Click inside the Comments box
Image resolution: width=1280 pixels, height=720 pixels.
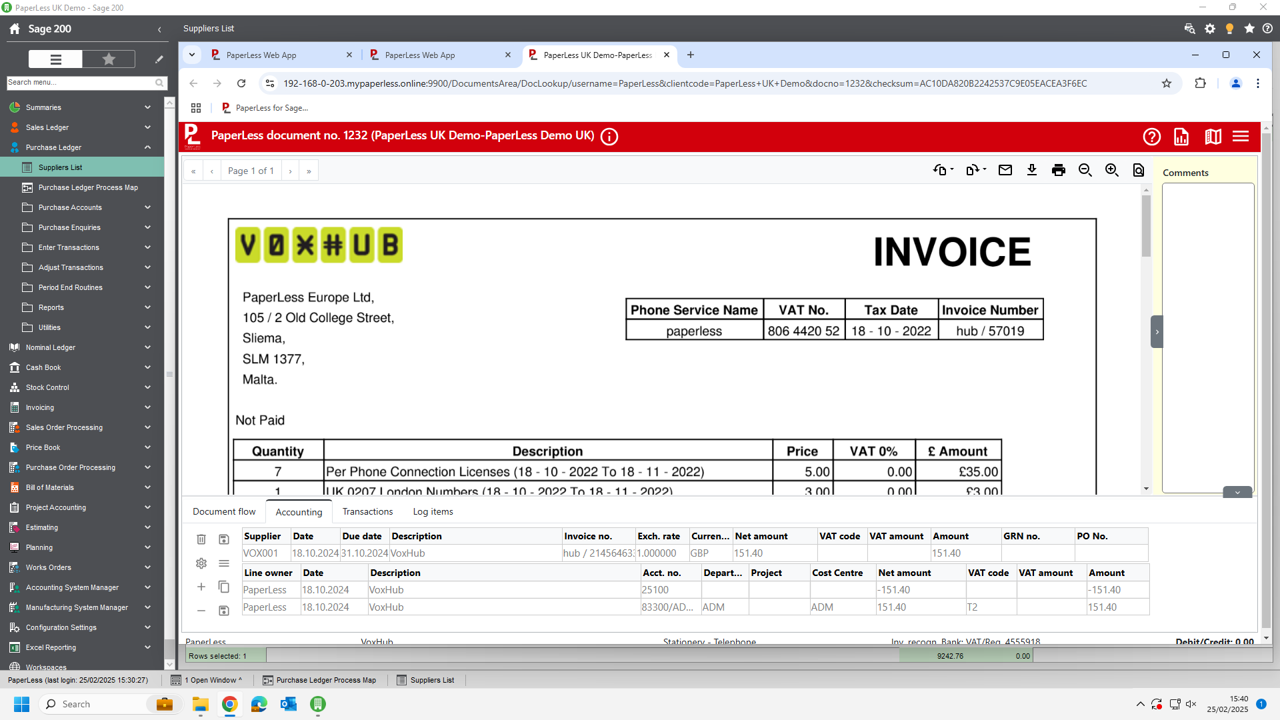(1205, 300)
